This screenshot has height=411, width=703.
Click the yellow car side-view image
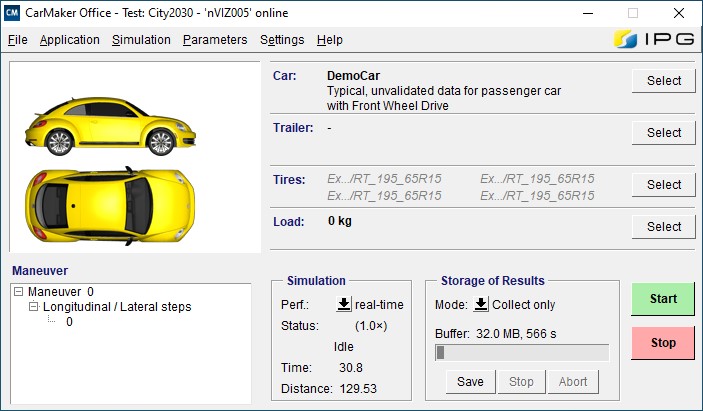pyautogui.click(x=110, y=126)
